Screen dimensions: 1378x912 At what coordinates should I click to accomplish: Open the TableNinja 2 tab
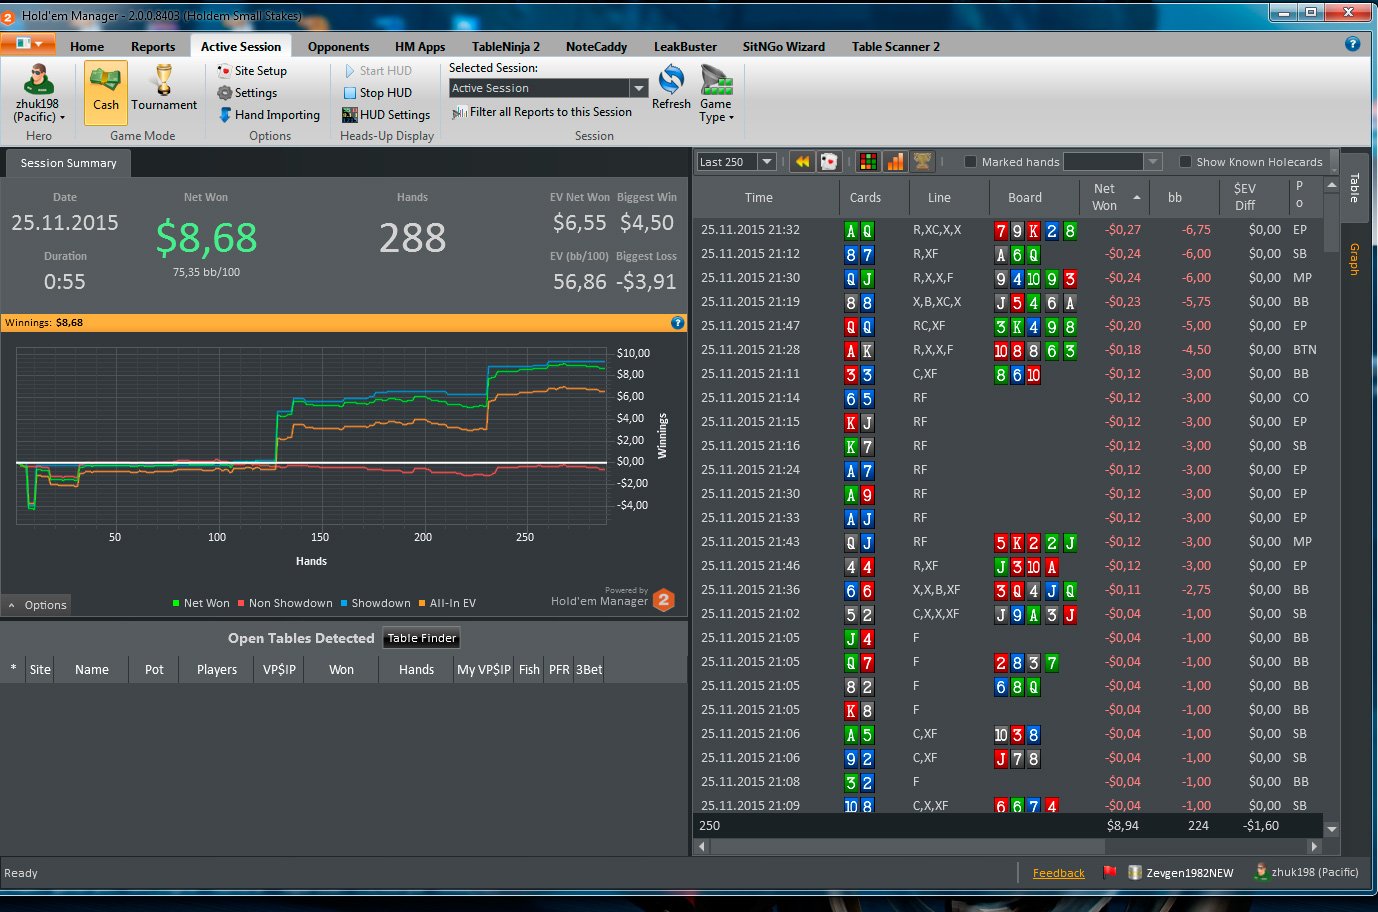pyautogui.click(x=506, y=46)
